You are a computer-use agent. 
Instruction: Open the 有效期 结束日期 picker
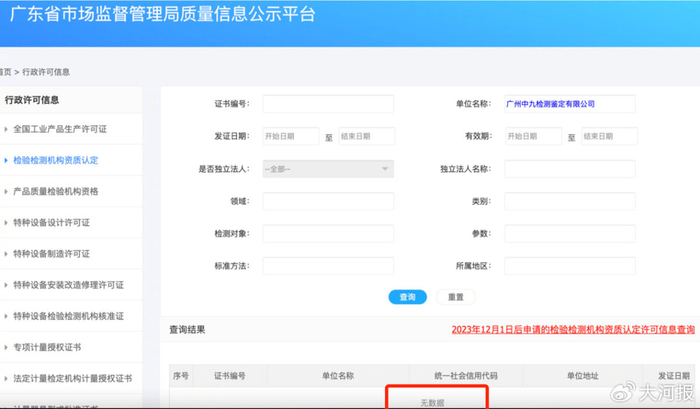point(609,136)
